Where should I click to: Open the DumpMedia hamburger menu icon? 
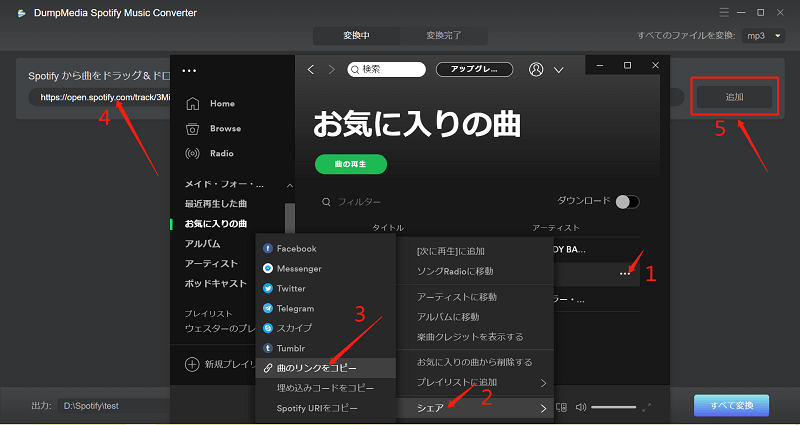pos(723,12)
